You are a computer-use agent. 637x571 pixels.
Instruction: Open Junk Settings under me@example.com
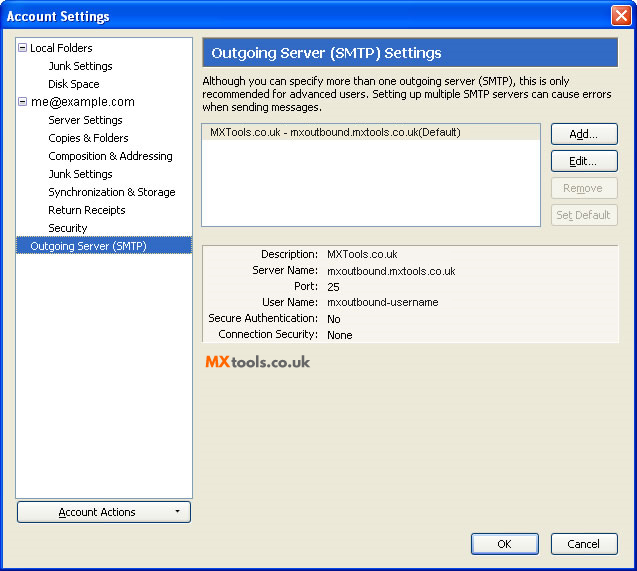pyautogui.click(x=80, y=174)
